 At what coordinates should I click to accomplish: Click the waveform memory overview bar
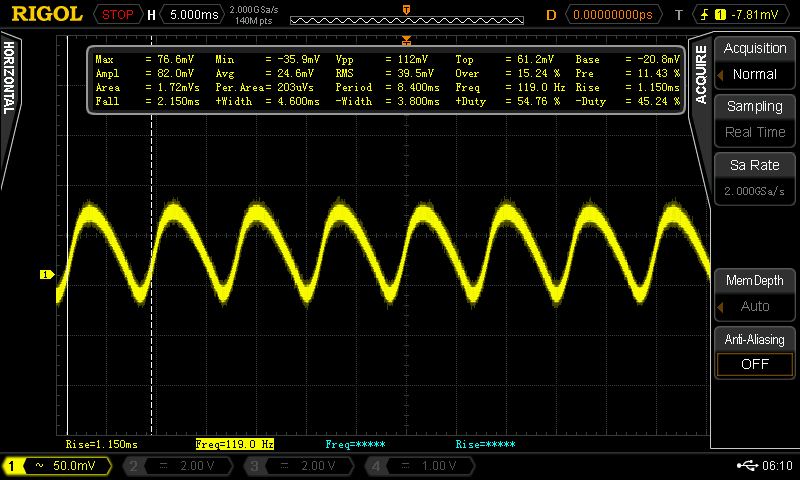[x=407, y=20]
